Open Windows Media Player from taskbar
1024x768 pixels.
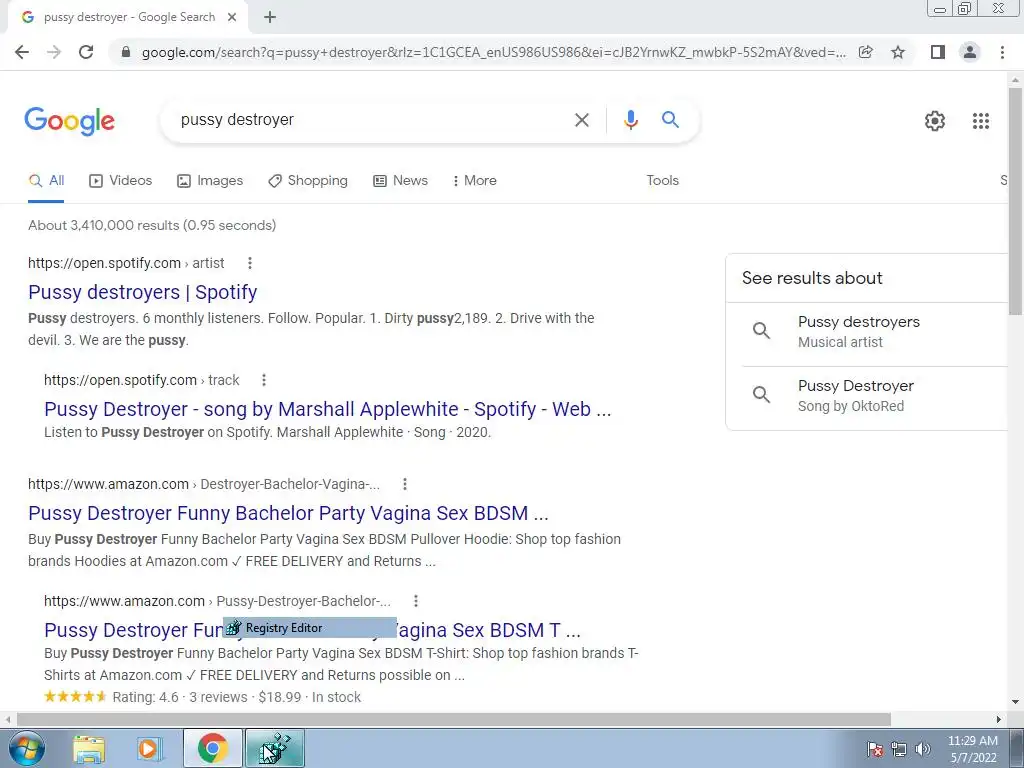pyautogui.click(x=150, y=748)
